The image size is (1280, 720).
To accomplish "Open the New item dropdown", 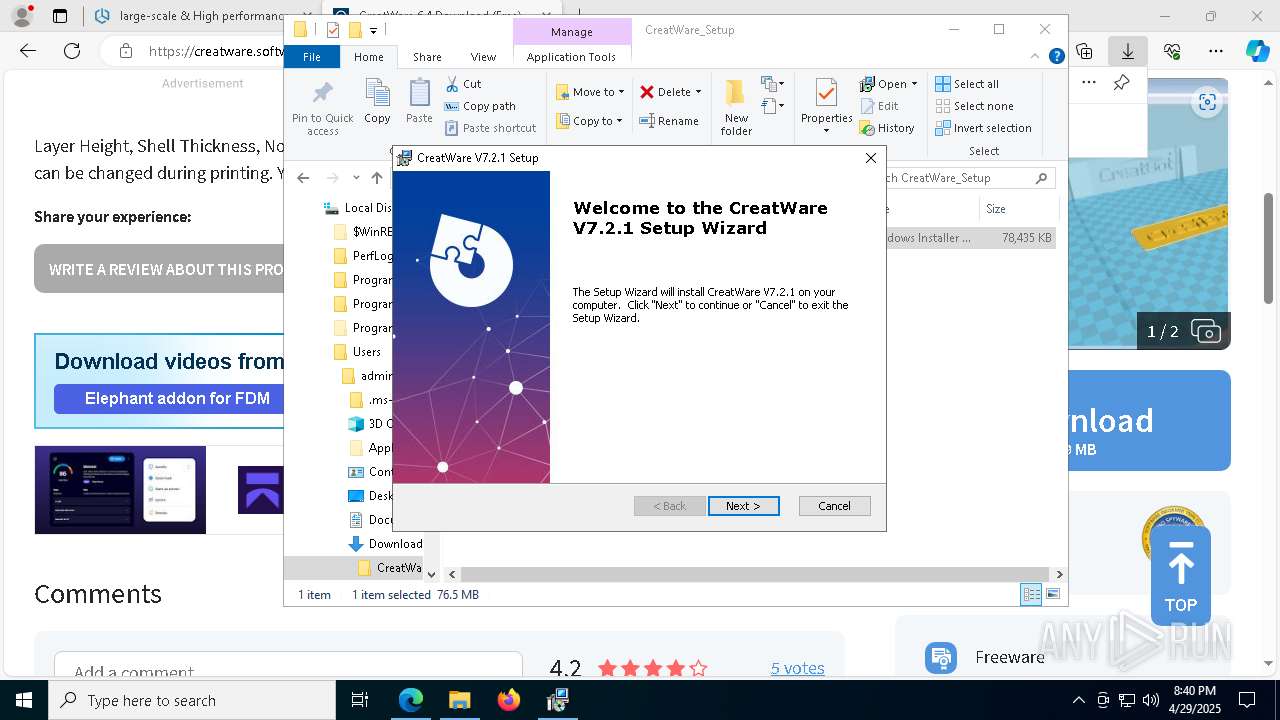I will click(x=773, y=84).
